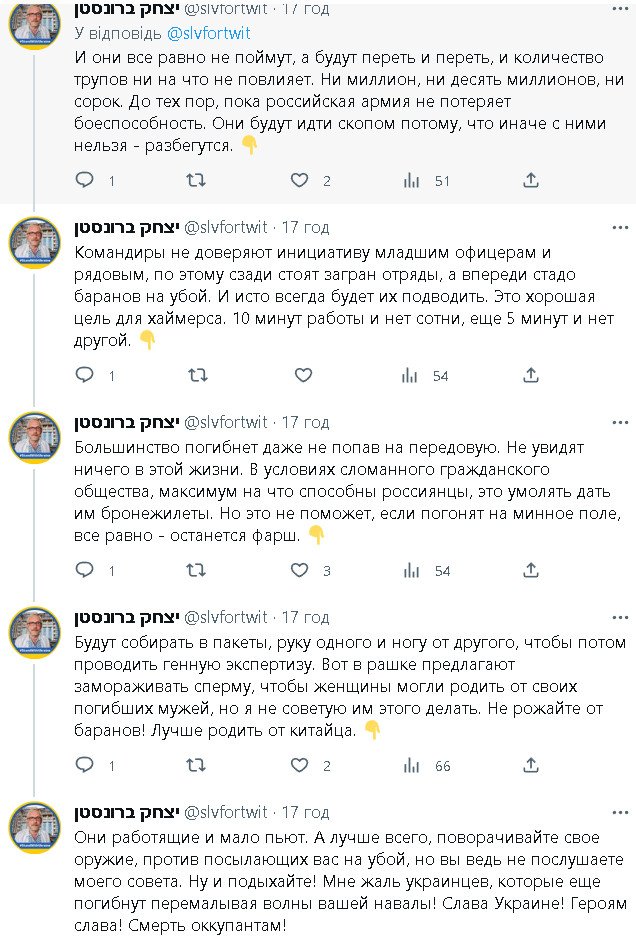View analytics for the бронежилеты tweet
636x948 pixels.
click(x=410, y=571)
